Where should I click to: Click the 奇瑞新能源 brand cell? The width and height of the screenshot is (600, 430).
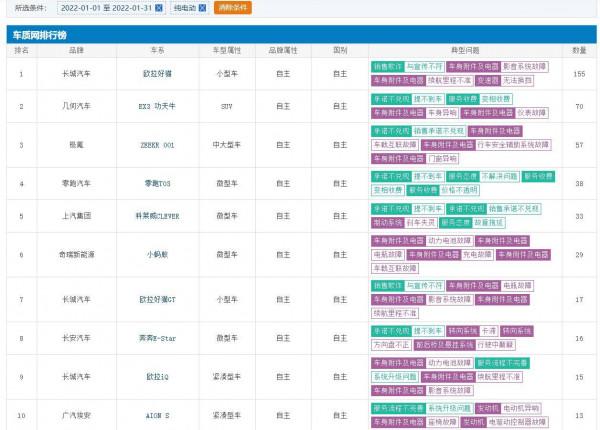77,255
